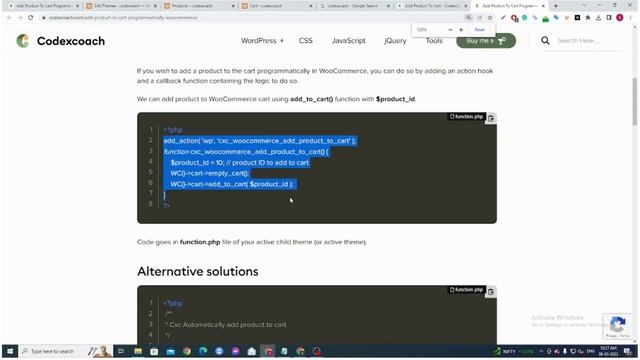Screen dimensions: 640x360
Task: Open the CSS menu item
Action: click(x=305, y=41)
